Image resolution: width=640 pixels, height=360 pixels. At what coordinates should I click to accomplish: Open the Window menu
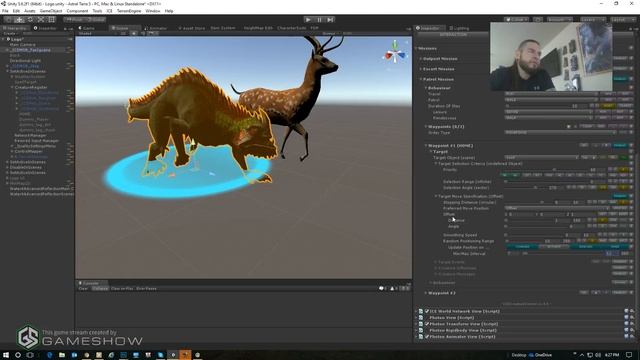[x=153, y=11]
